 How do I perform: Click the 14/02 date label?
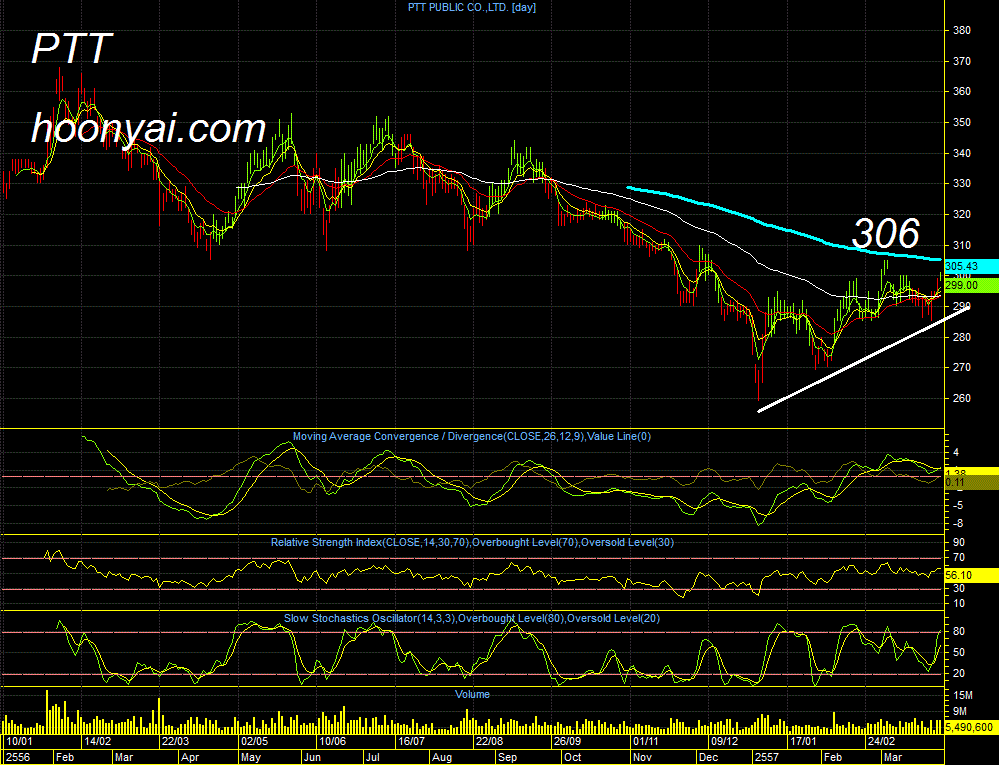(x=97, y=741)
